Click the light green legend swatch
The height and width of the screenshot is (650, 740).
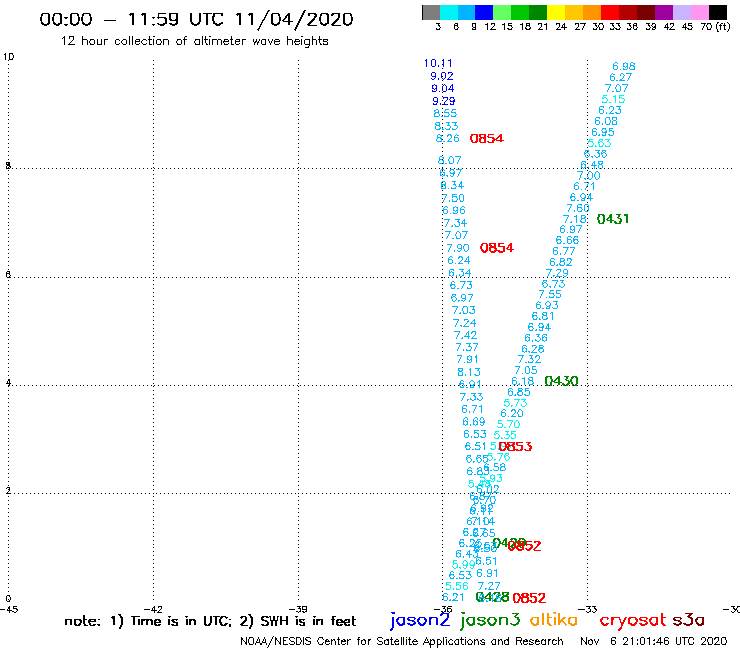coord(502,12)
